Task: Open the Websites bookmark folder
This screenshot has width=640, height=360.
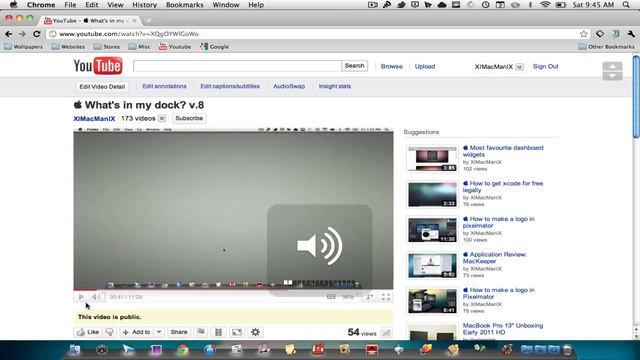Action: click(x=69, y=47)
